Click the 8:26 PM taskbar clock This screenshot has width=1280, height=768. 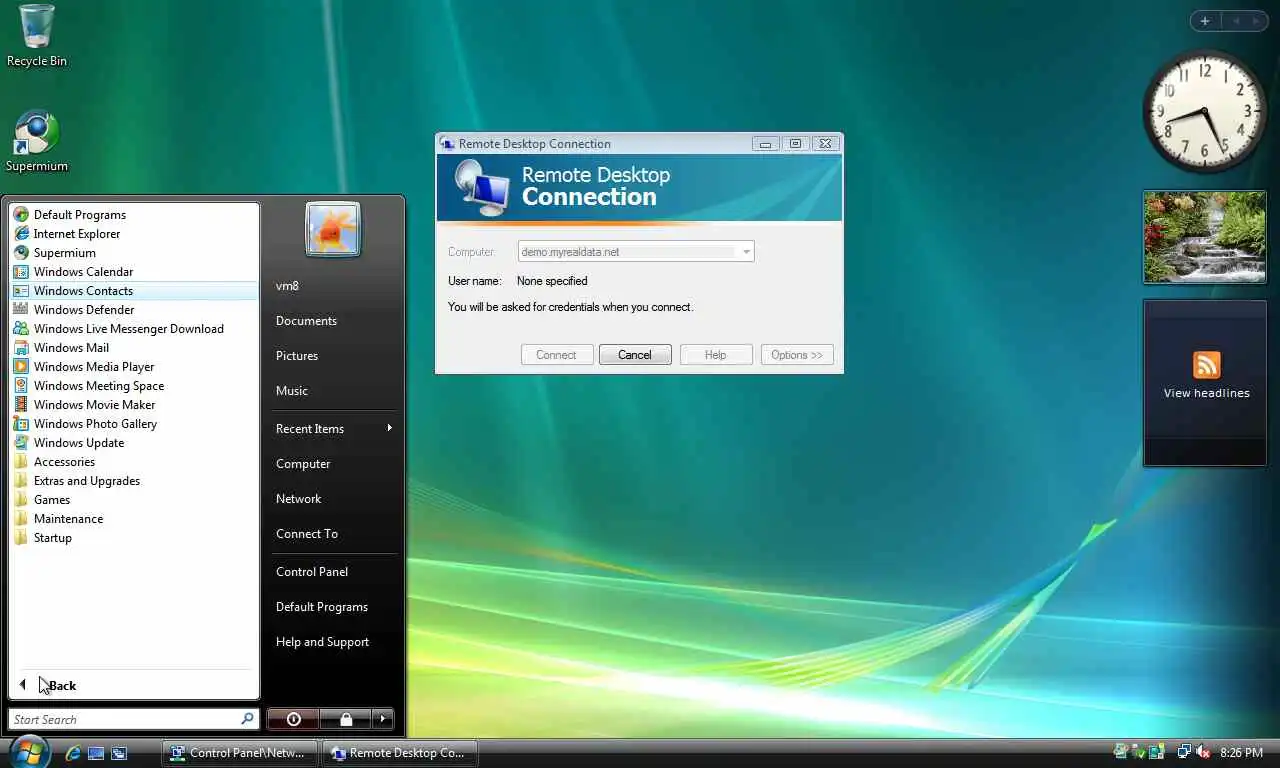click(1241, 752)
